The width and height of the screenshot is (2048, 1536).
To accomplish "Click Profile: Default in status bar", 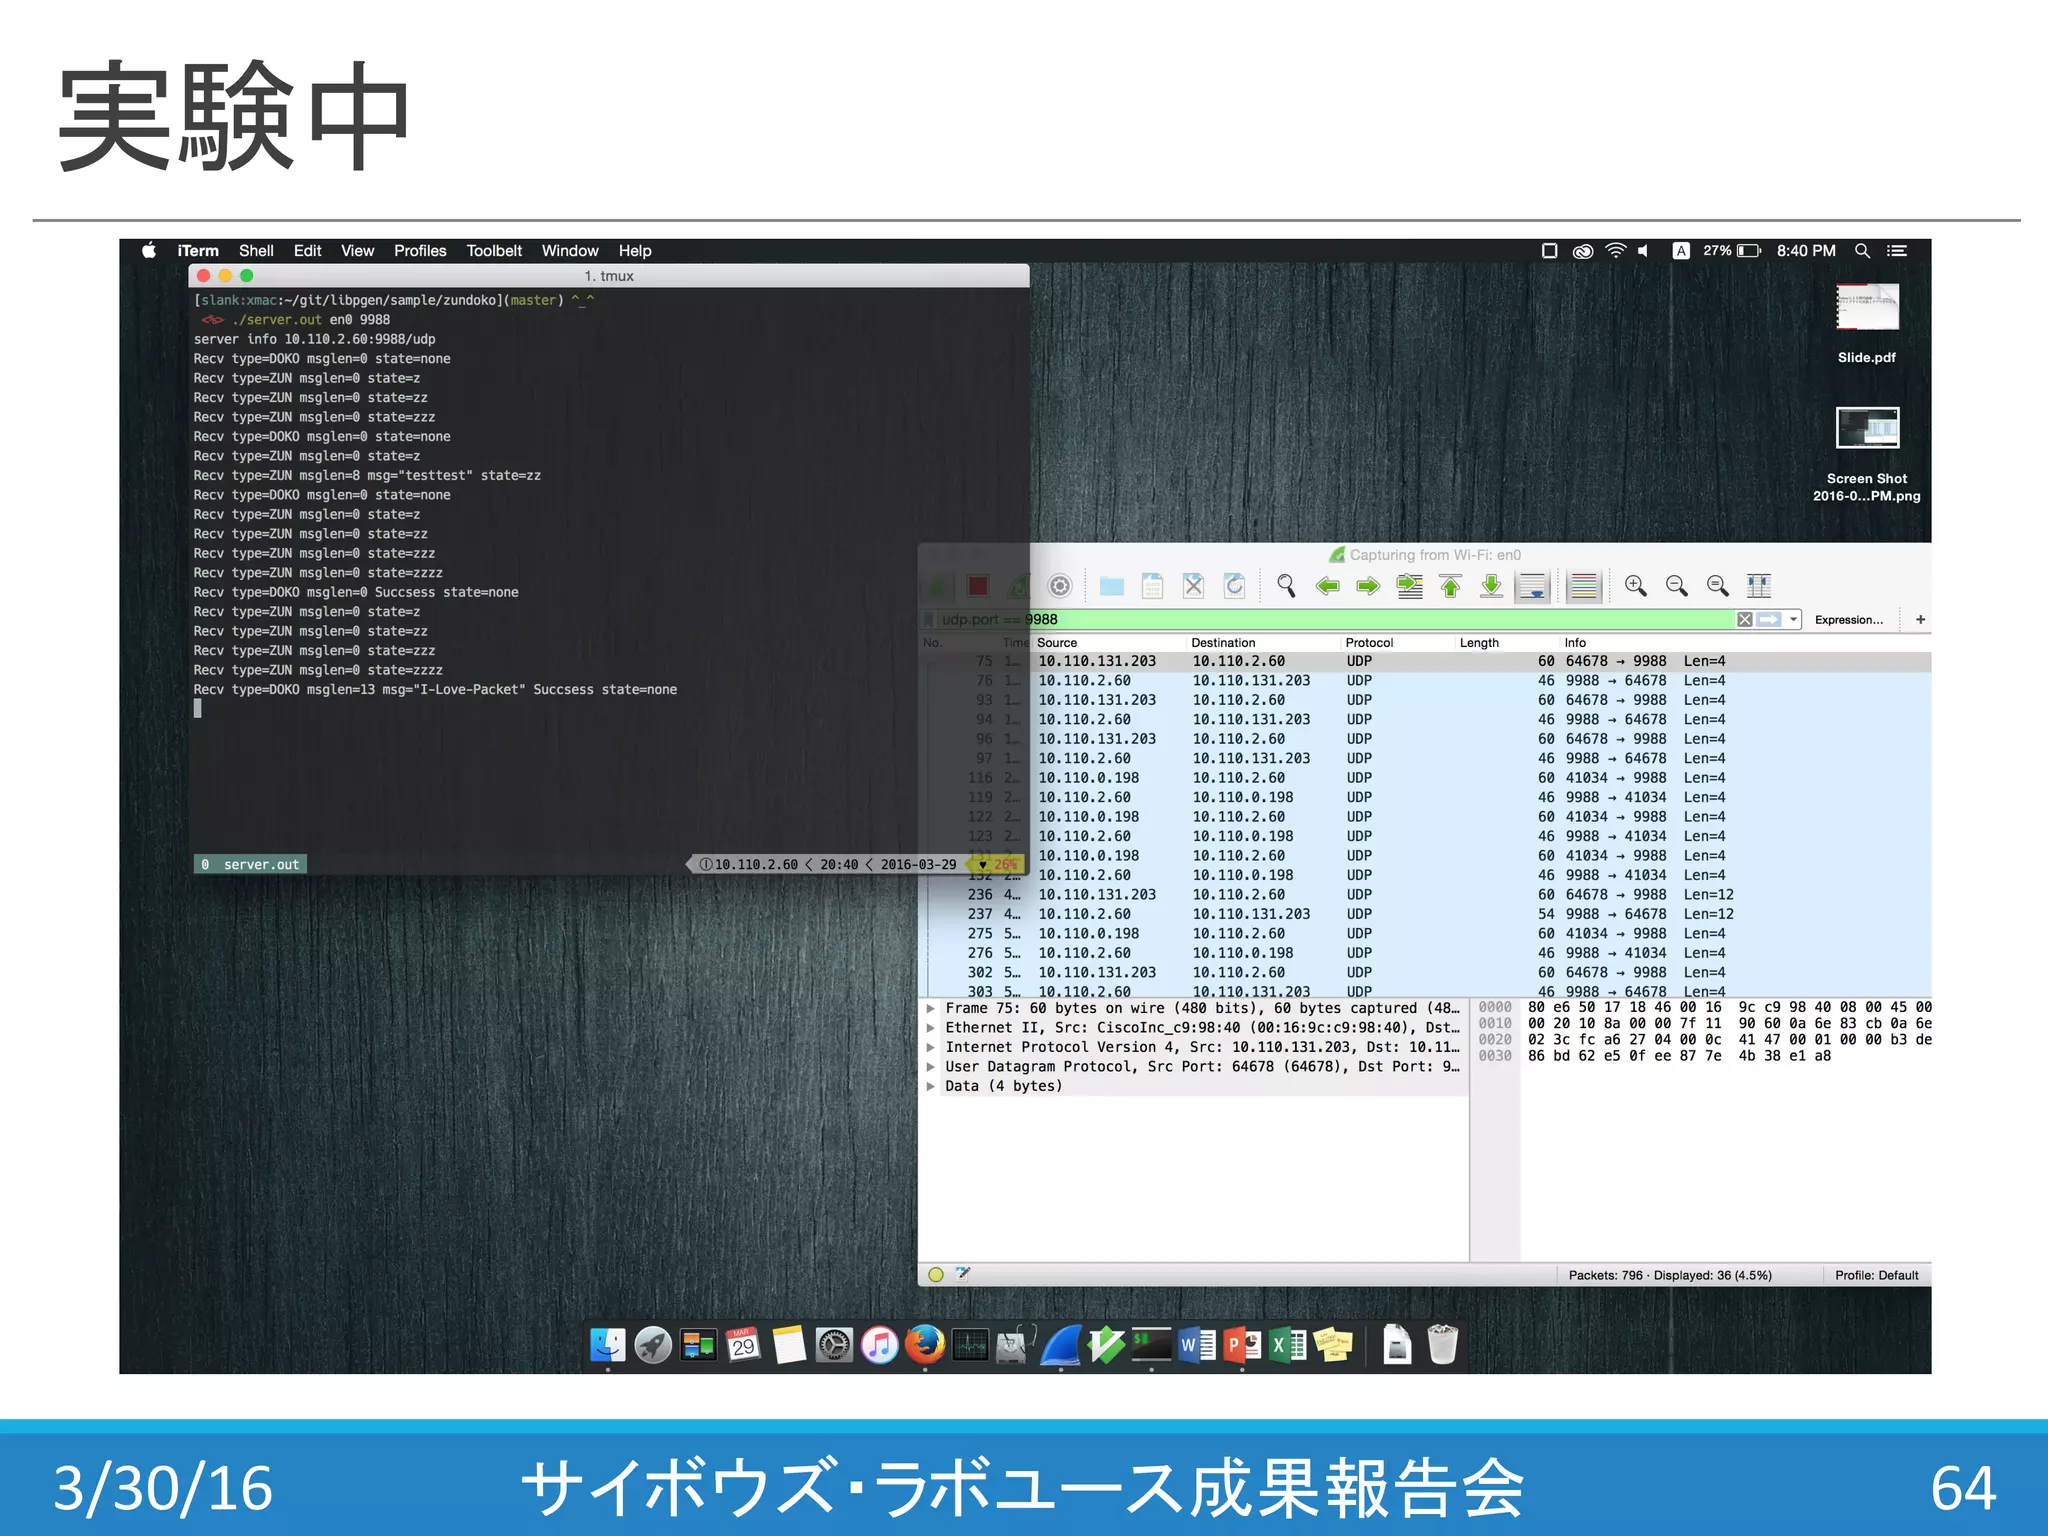I will (1877, 1276).
